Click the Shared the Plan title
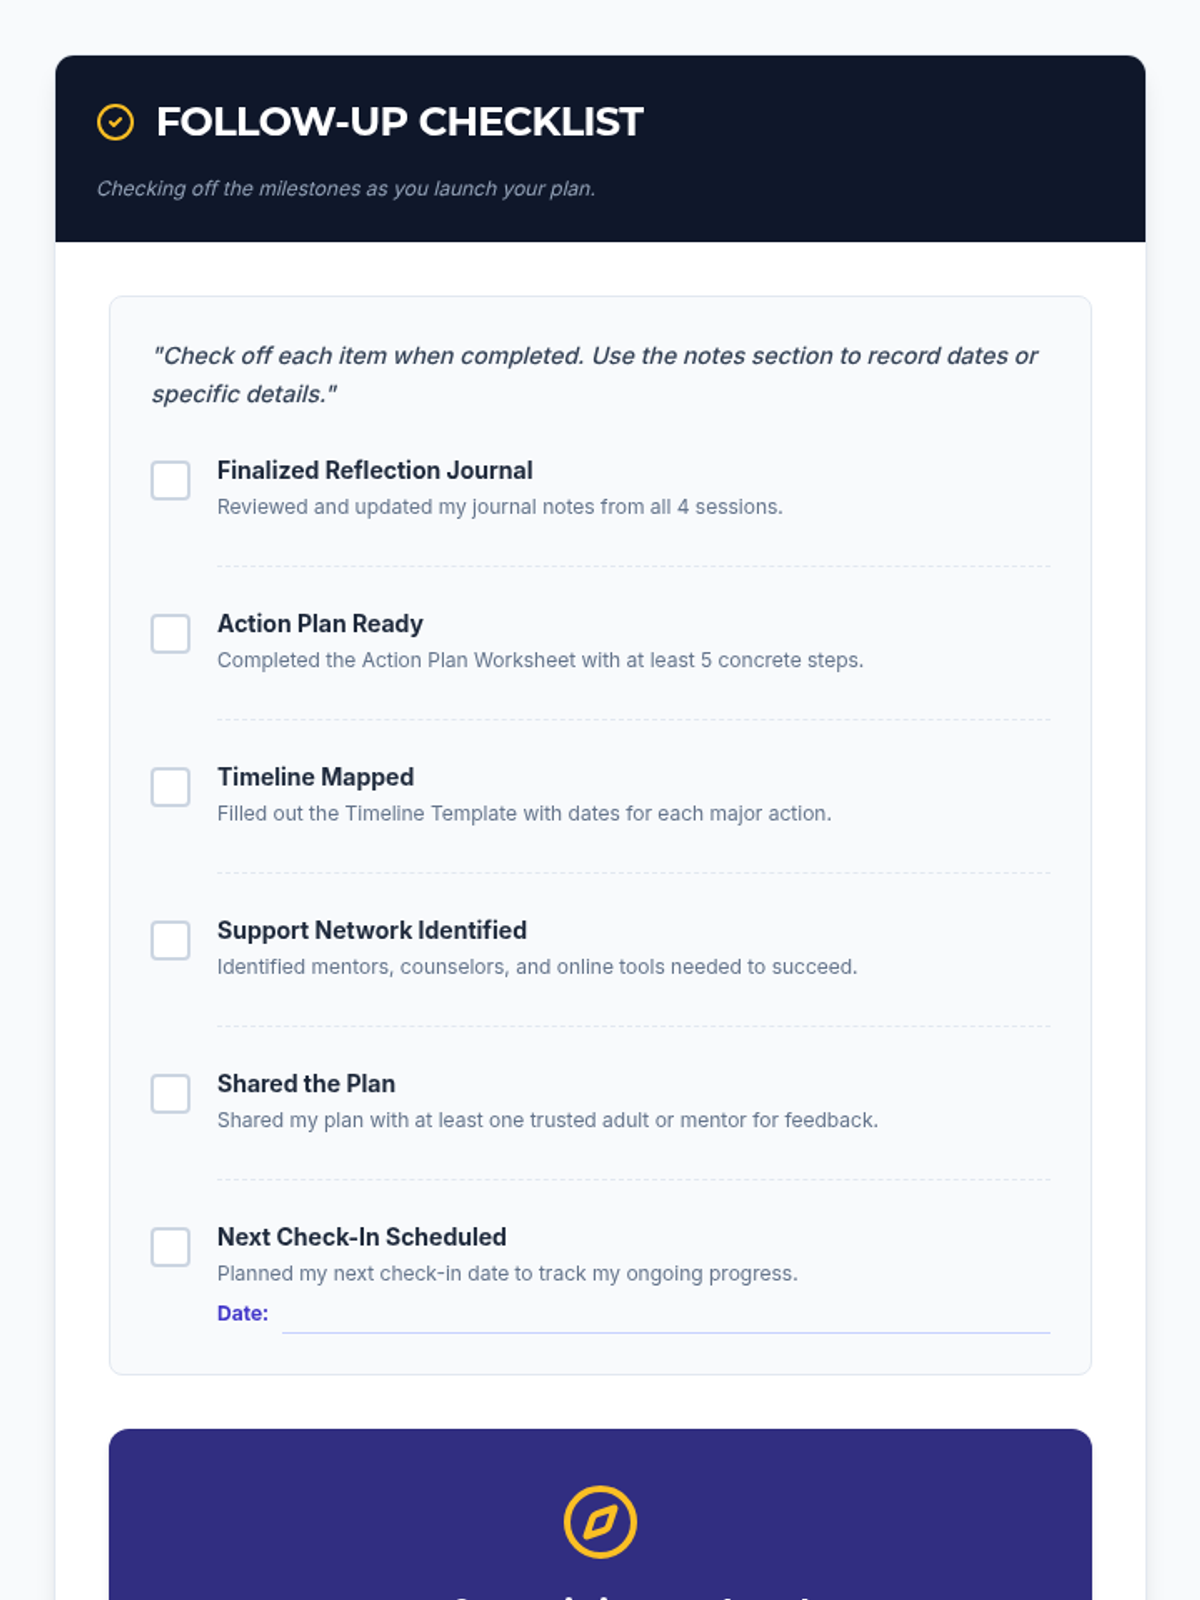This screenshot has width=1200, height=1600. pyautogui.click(x=306, y=1084)
